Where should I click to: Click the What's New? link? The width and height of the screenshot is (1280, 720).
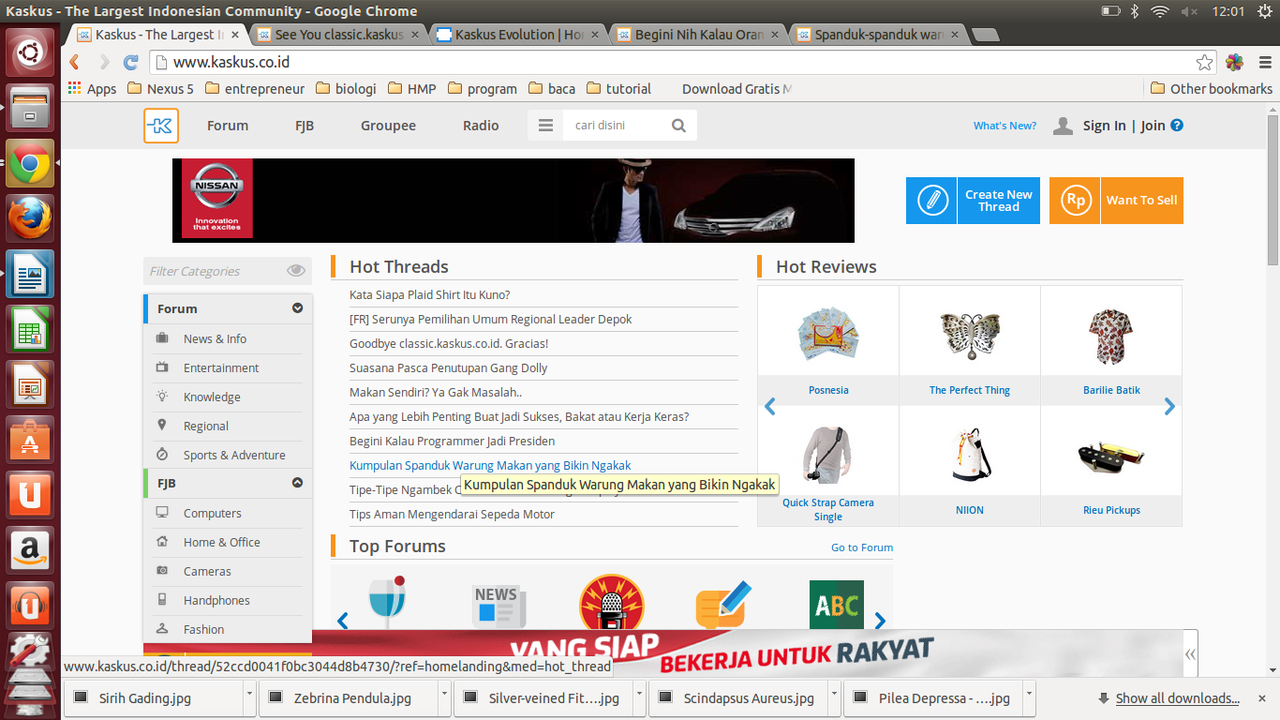1005,126
